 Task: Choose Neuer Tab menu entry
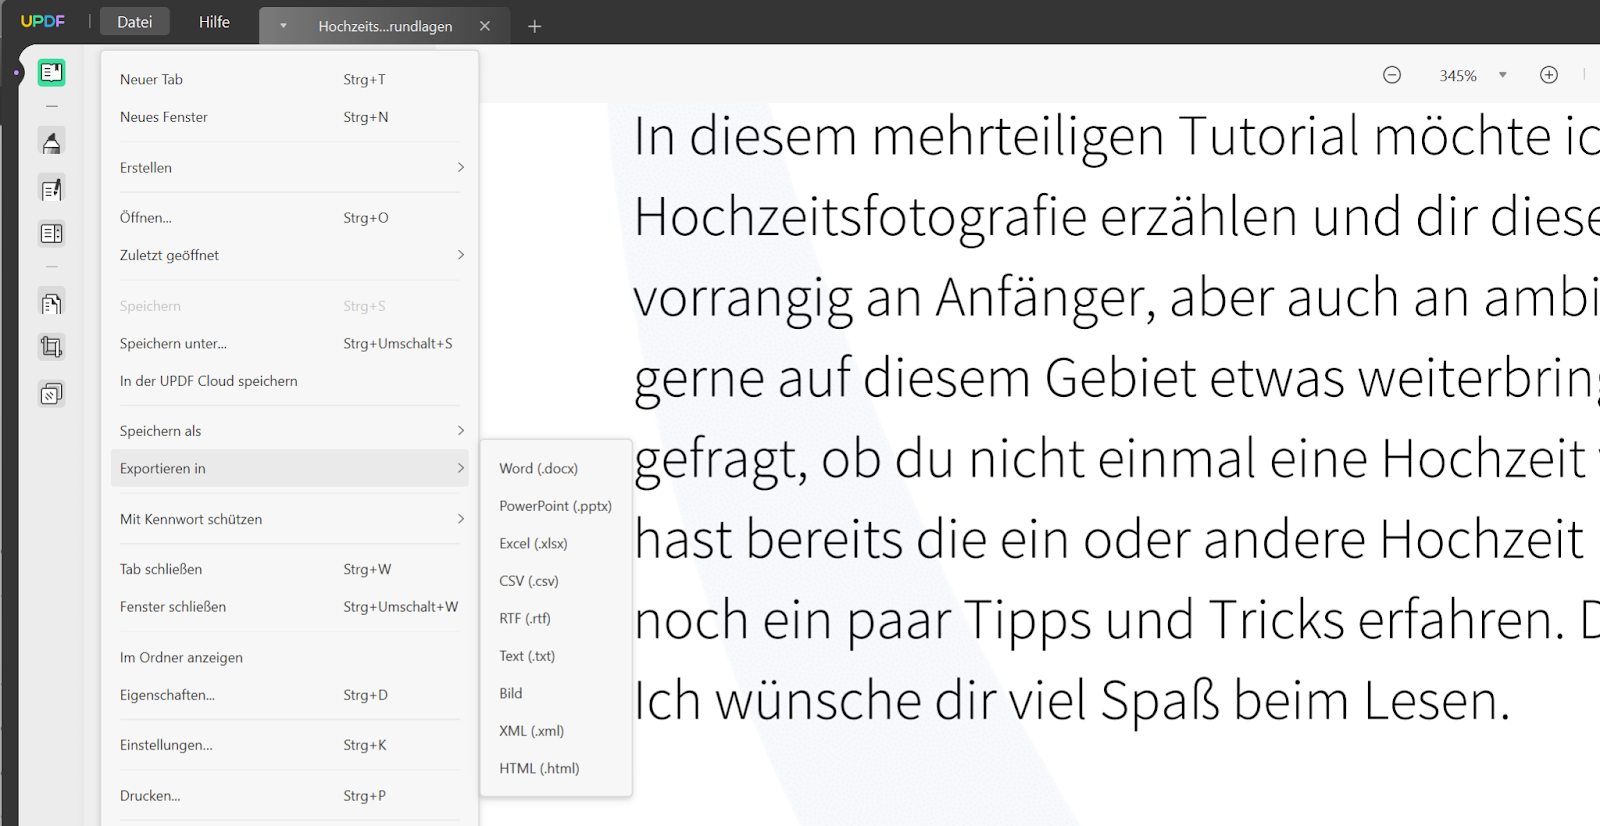[290, 79]
